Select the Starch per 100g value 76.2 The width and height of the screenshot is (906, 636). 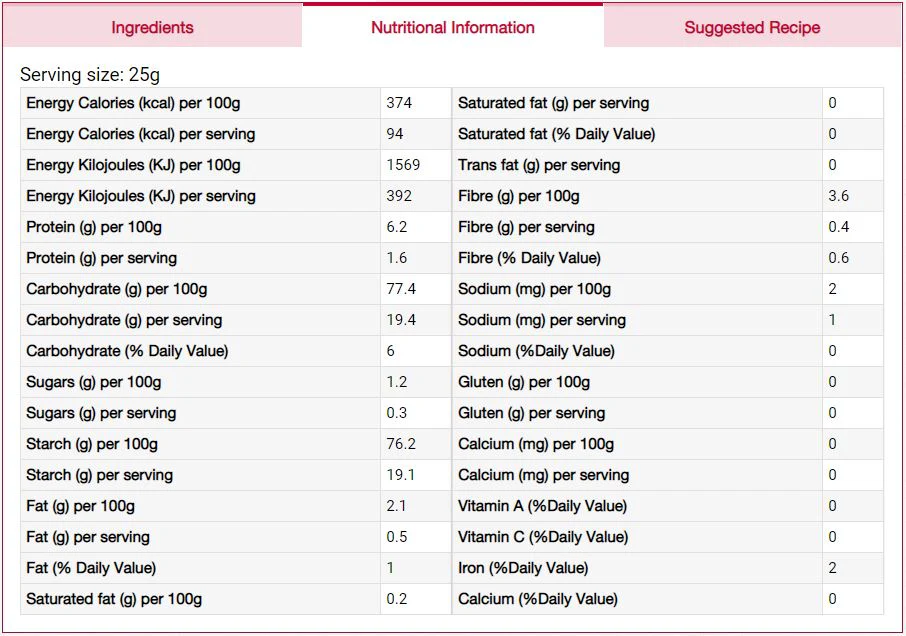[x=401, y=444]
